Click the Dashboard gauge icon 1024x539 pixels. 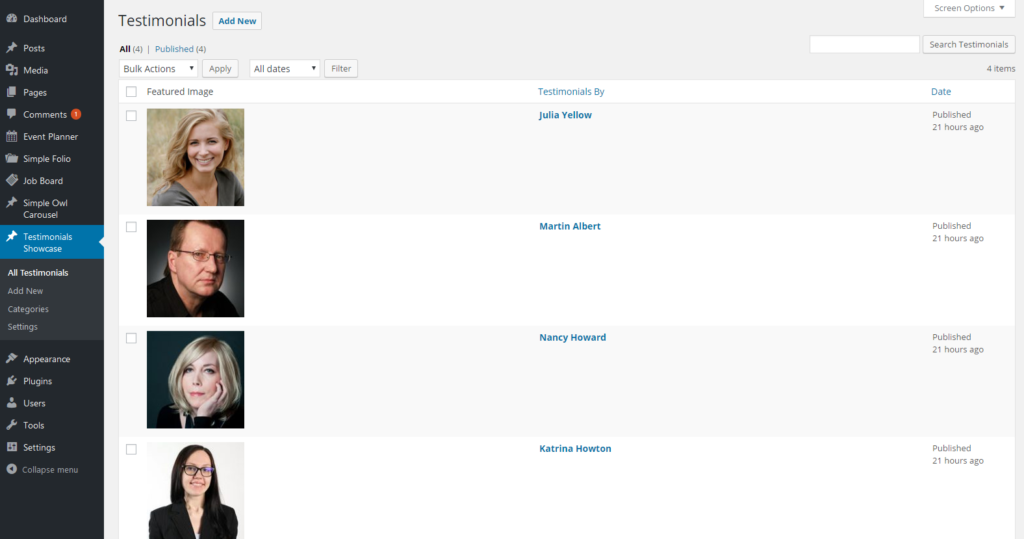[x=12, y=18]
